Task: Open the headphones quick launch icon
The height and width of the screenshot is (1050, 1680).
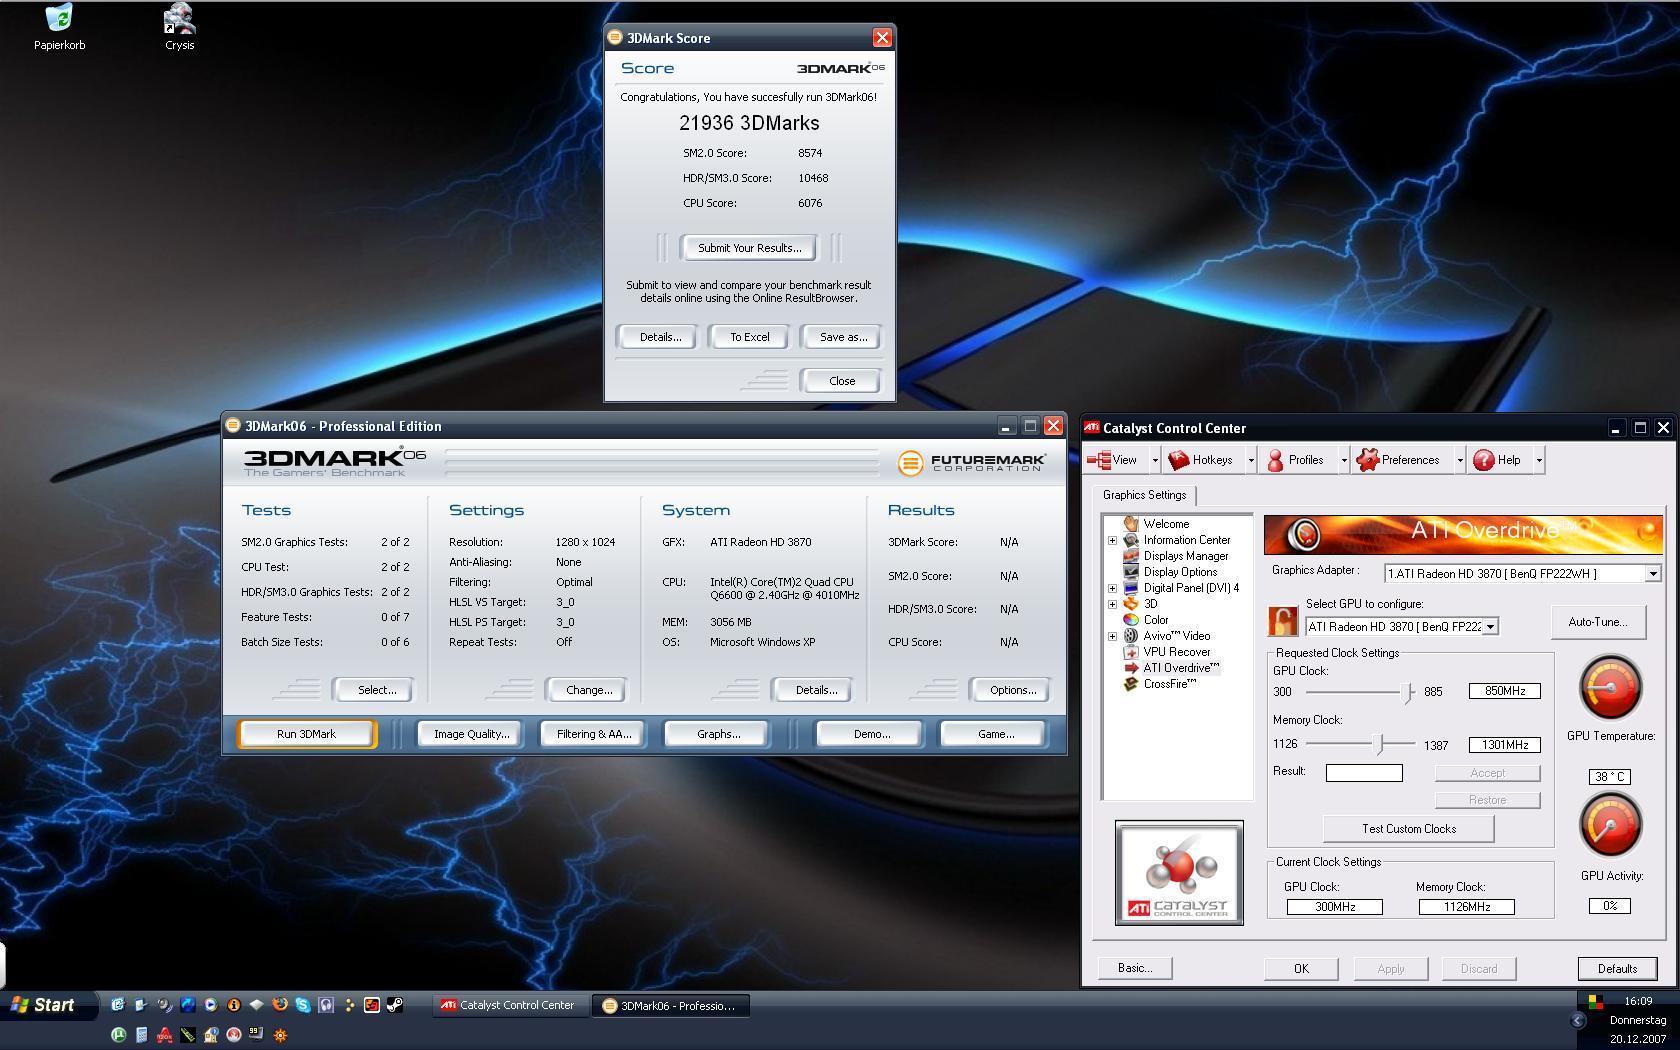Action: pyautogui.click(x=326, y=1005)
